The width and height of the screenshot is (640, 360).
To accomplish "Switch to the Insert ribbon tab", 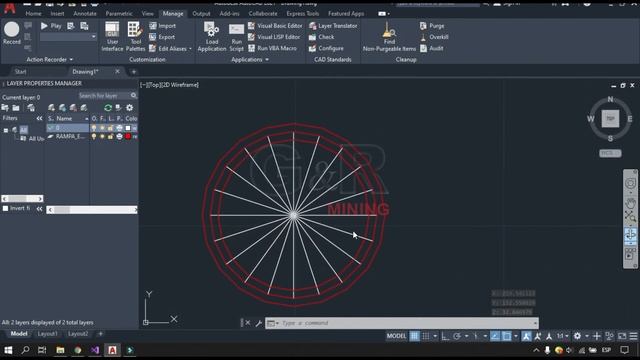I will pos(57,13).
